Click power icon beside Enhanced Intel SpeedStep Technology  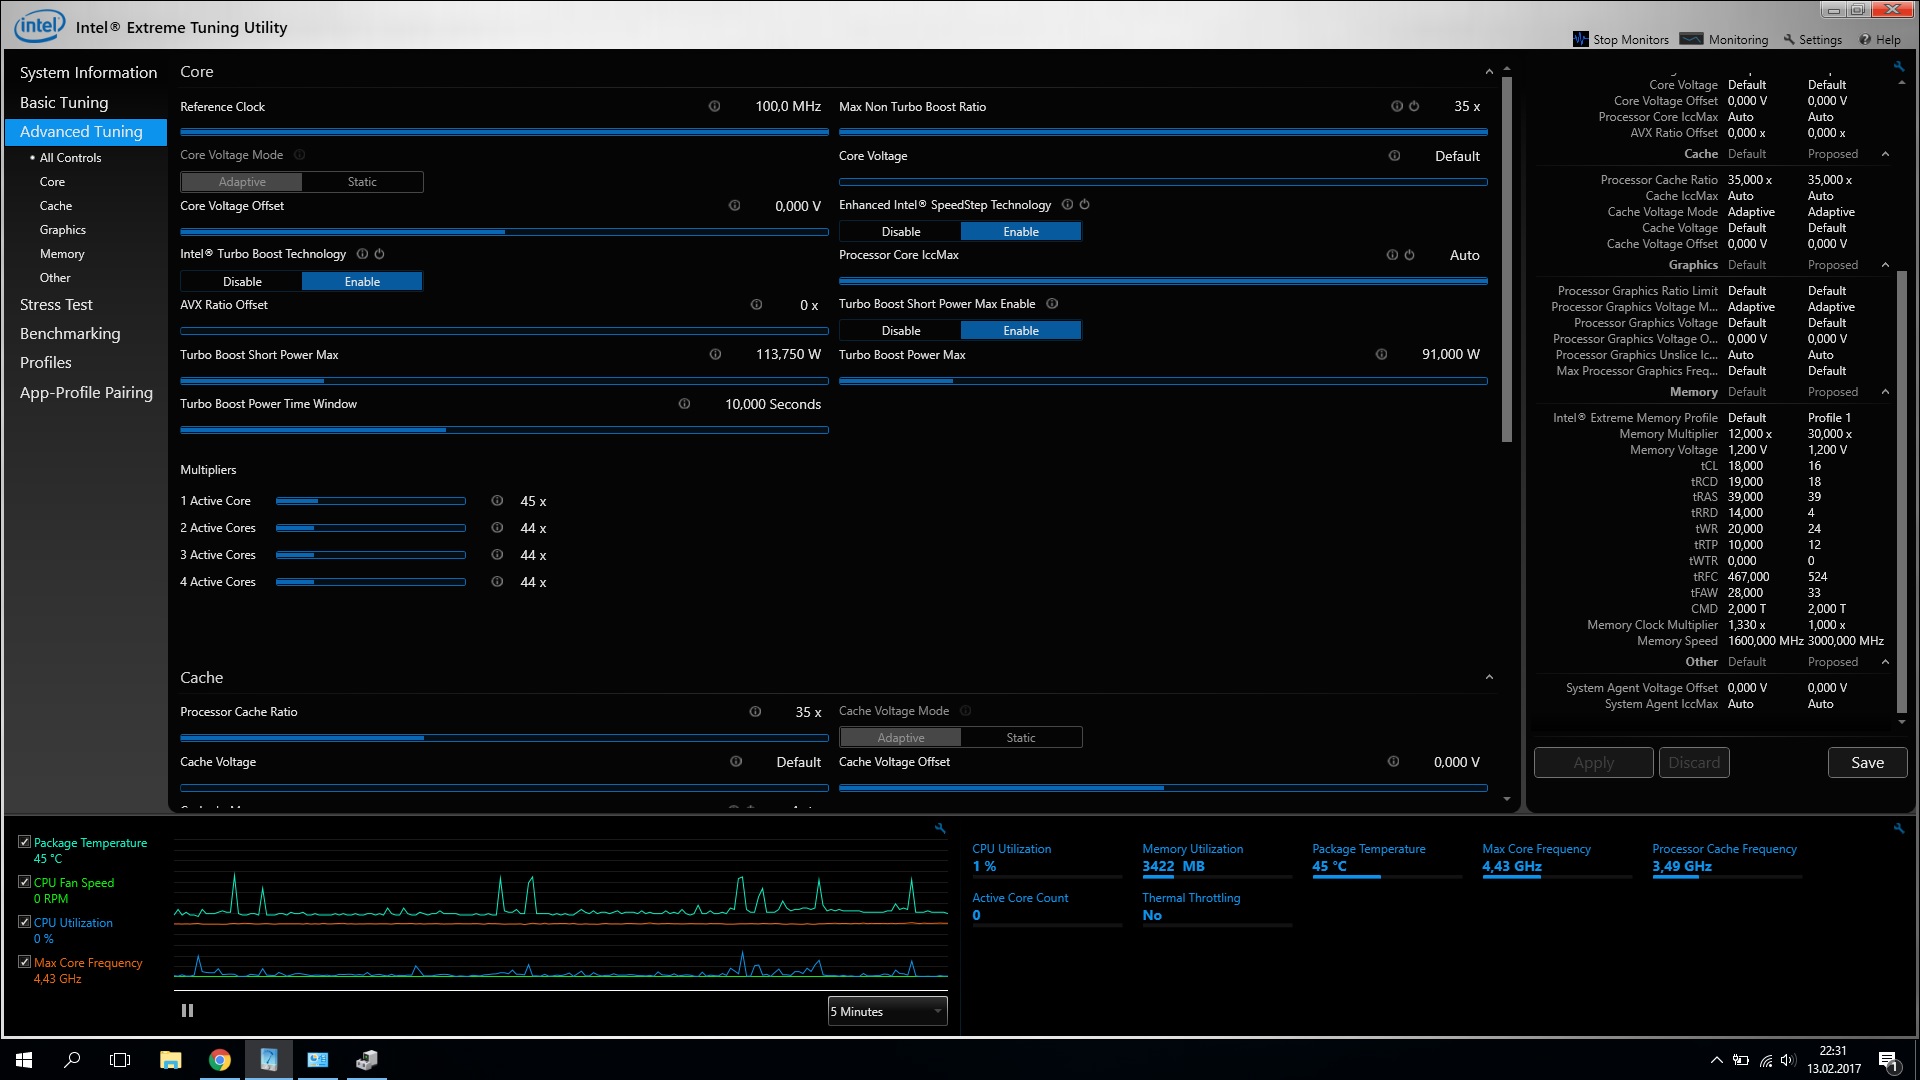point(1084,204)
